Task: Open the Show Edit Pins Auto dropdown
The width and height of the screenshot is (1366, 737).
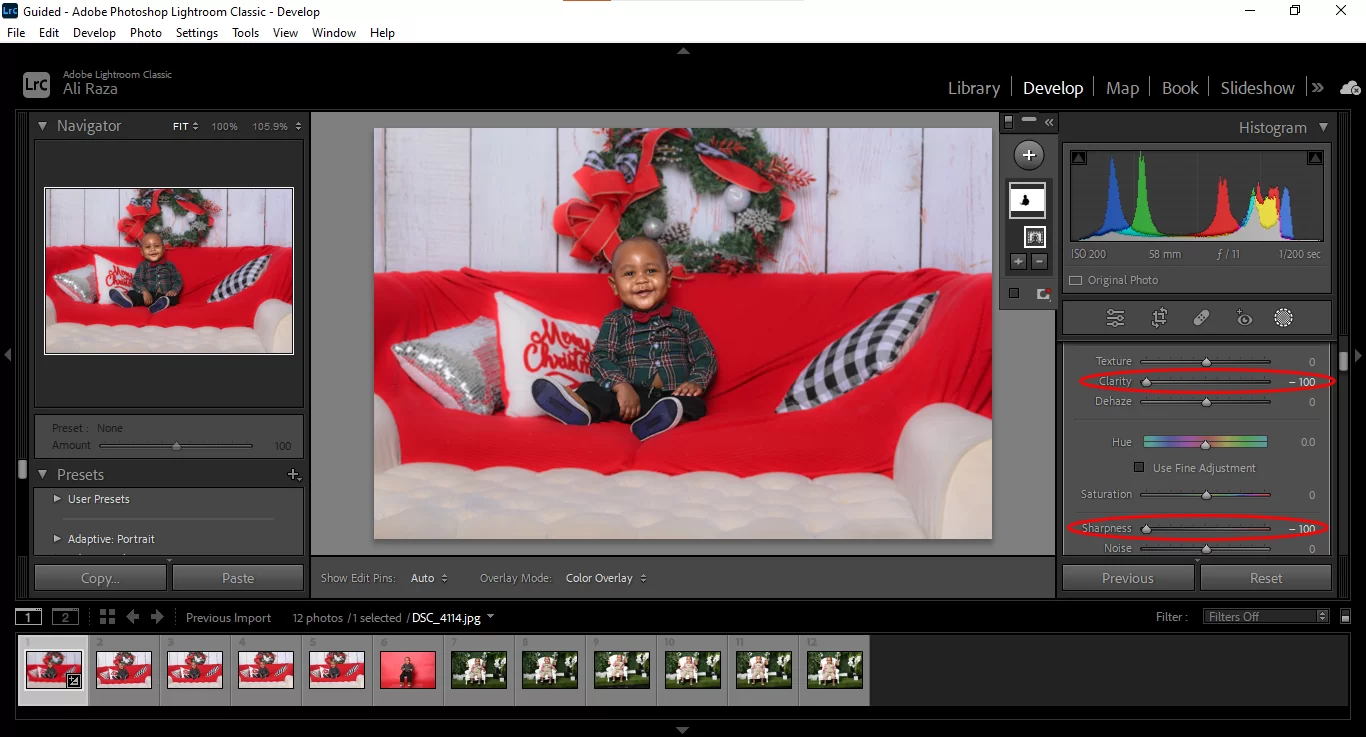Action: (x=429, y=578)
